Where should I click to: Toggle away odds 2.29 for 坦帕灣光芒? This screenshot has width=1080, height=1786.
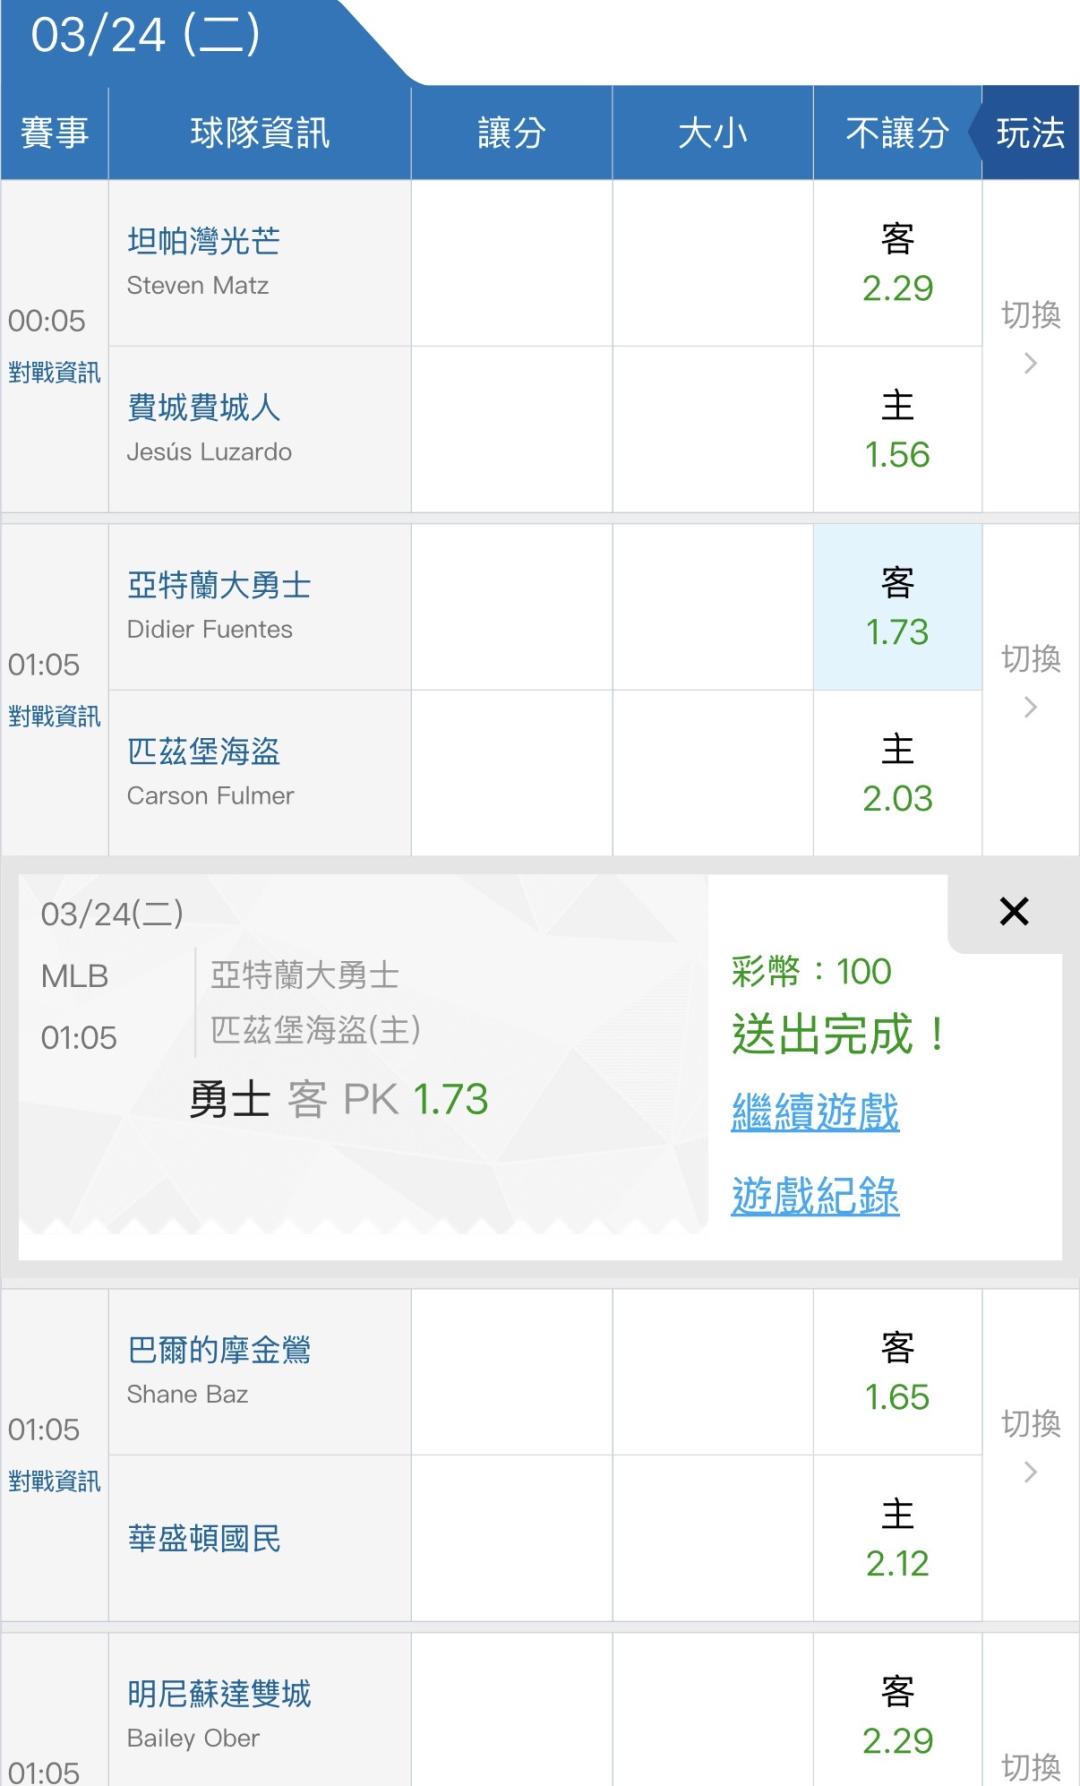click(x=897, y=264)
